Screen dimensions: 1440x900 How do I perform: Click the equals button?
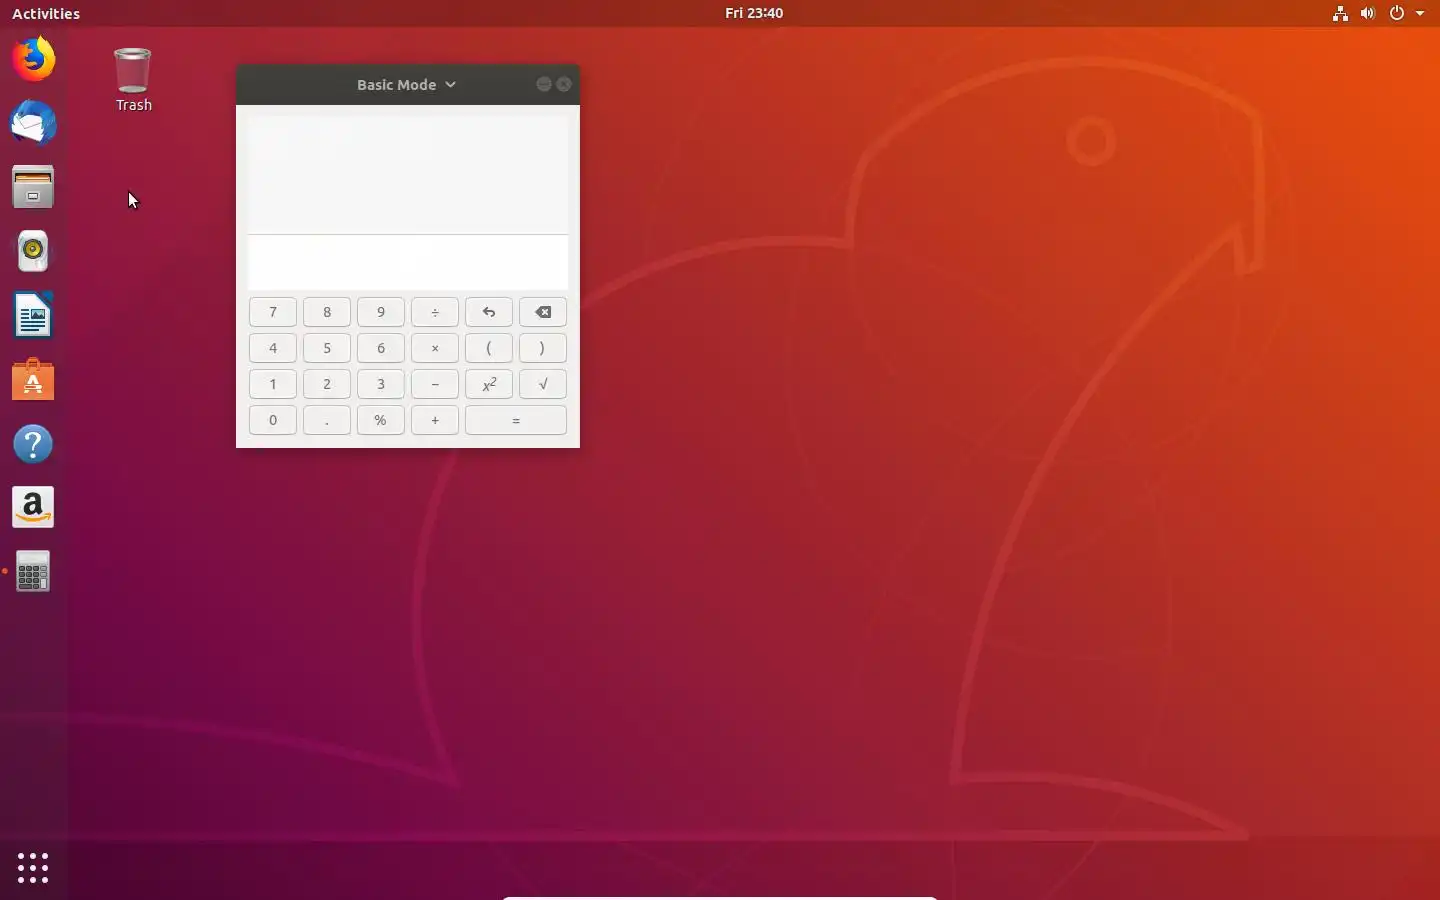pos(516,420)
